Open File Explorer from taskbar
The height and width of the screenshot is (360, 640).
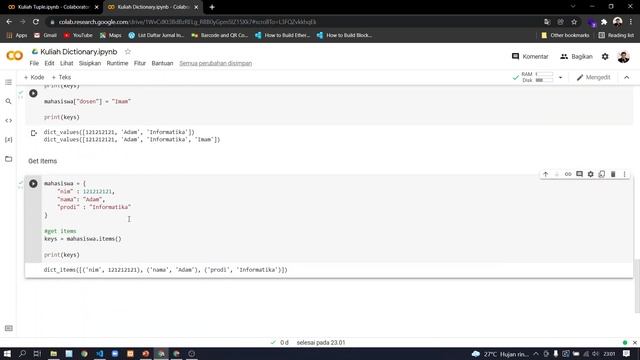53,353
